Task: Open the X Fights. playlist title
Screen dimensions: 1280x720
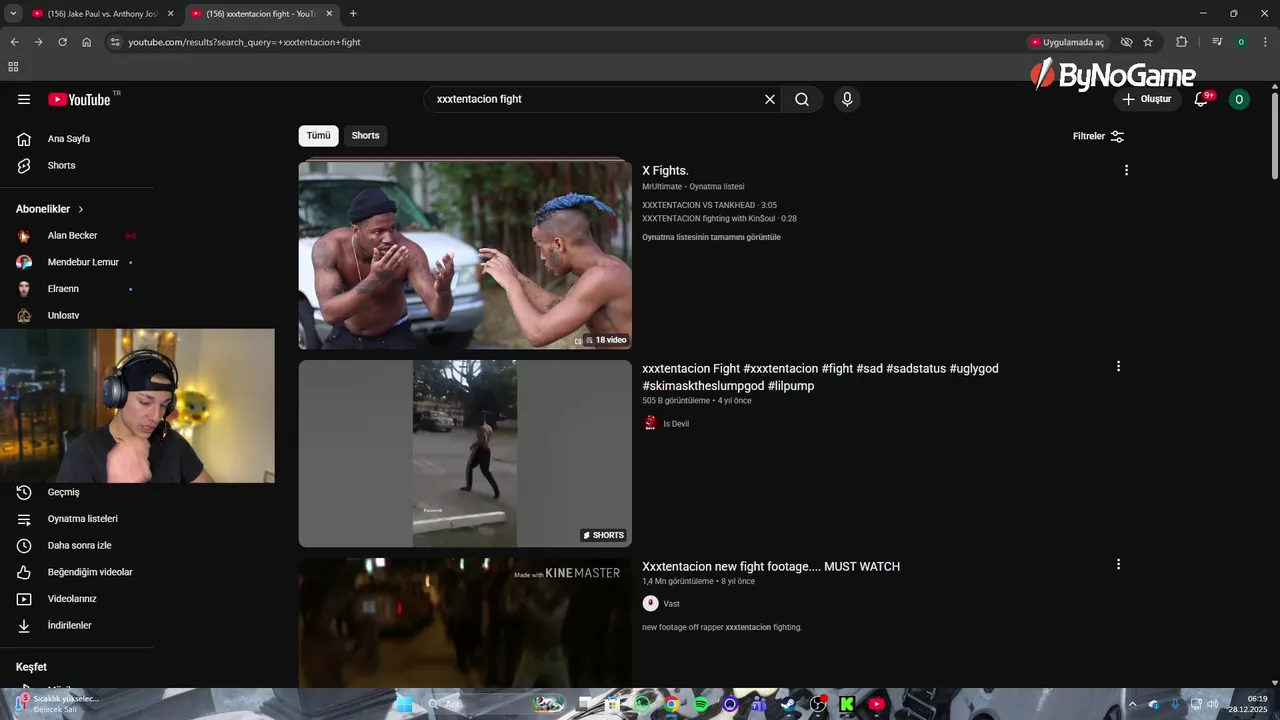Action: click(665, 171)
